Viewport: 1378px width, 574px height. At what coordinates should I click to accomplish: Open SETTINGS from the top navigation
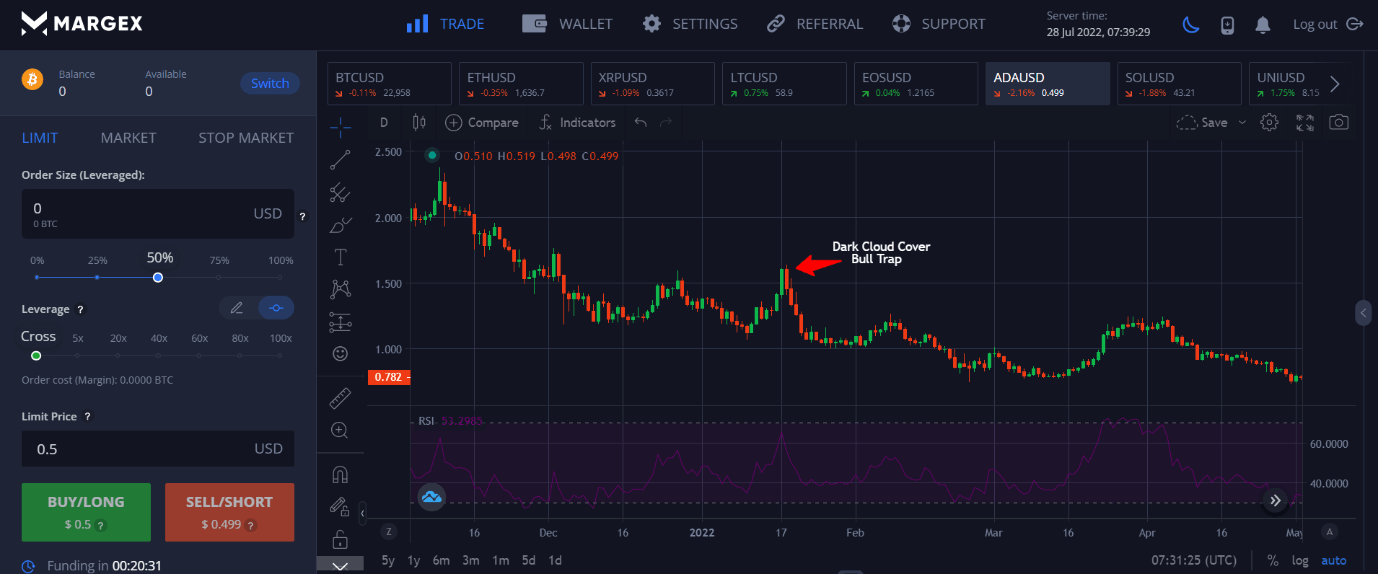point(690,24)
